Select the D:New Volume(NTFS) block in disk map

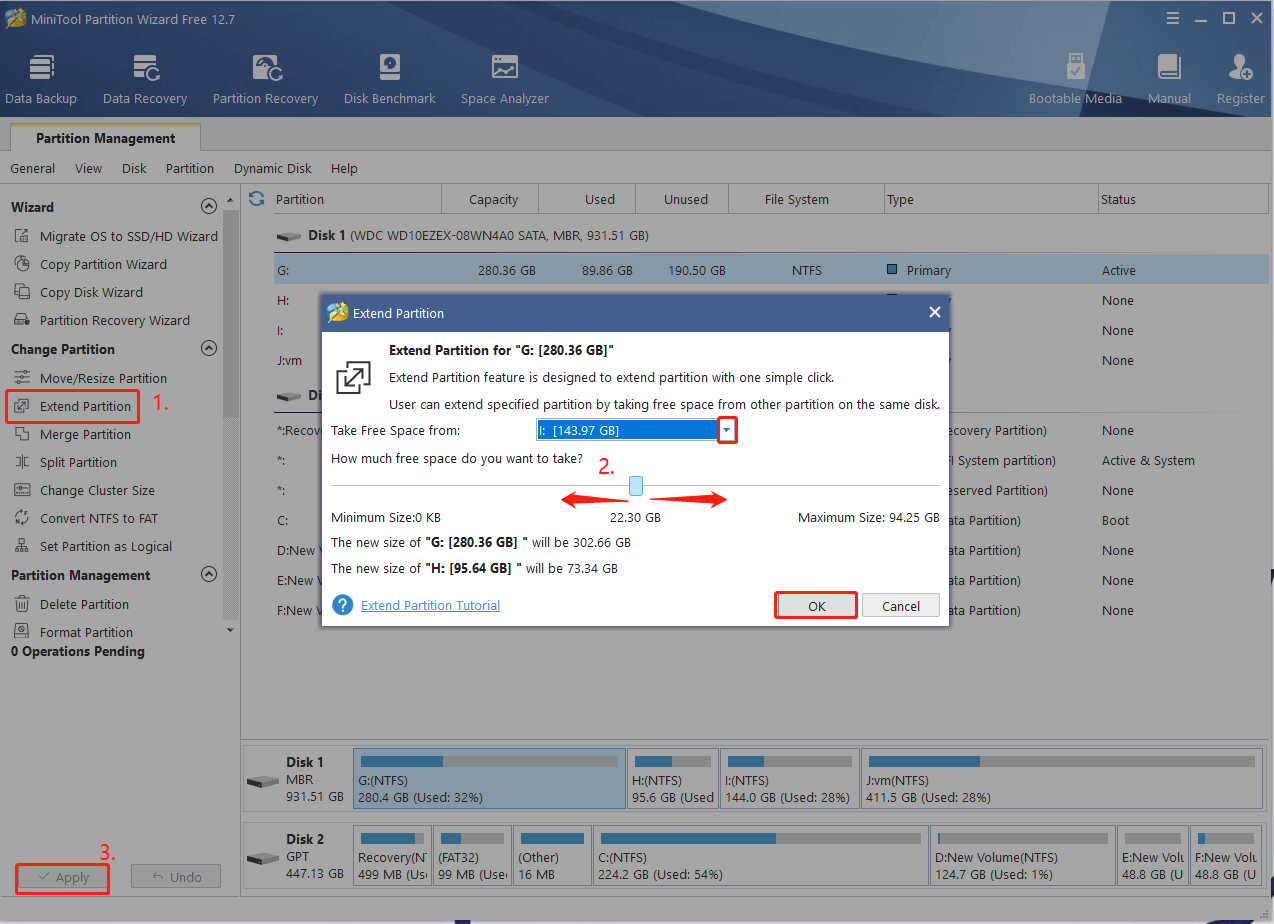1021,855
